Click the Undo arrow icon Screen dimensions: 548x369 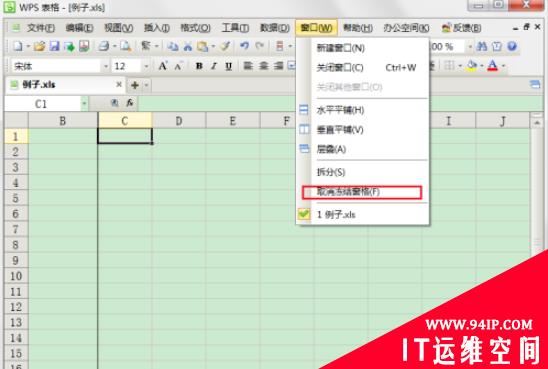[244, 46]
